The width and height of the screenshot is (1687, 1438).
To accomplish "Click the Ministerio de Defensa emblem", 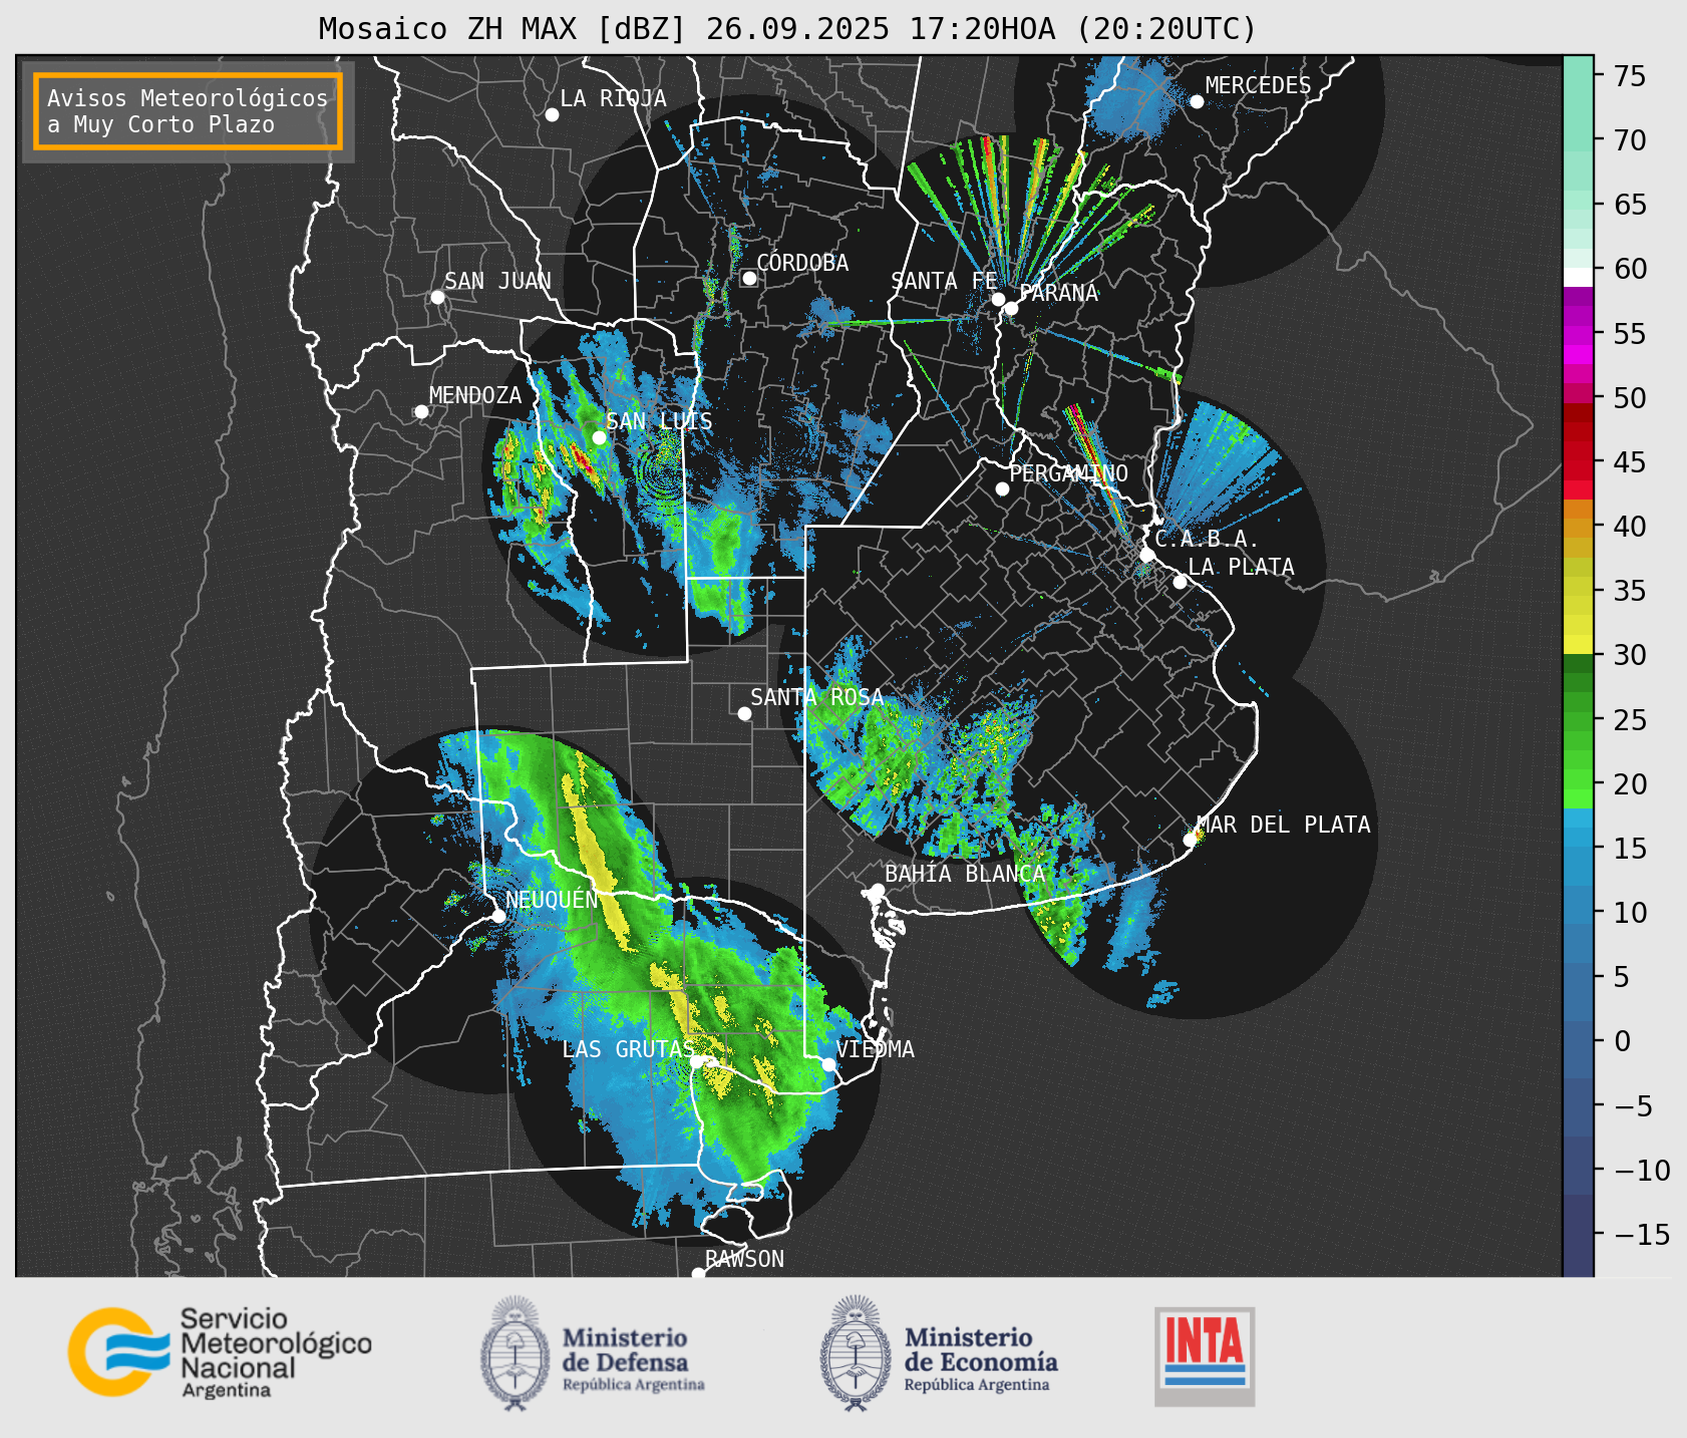I will 515,1353.
